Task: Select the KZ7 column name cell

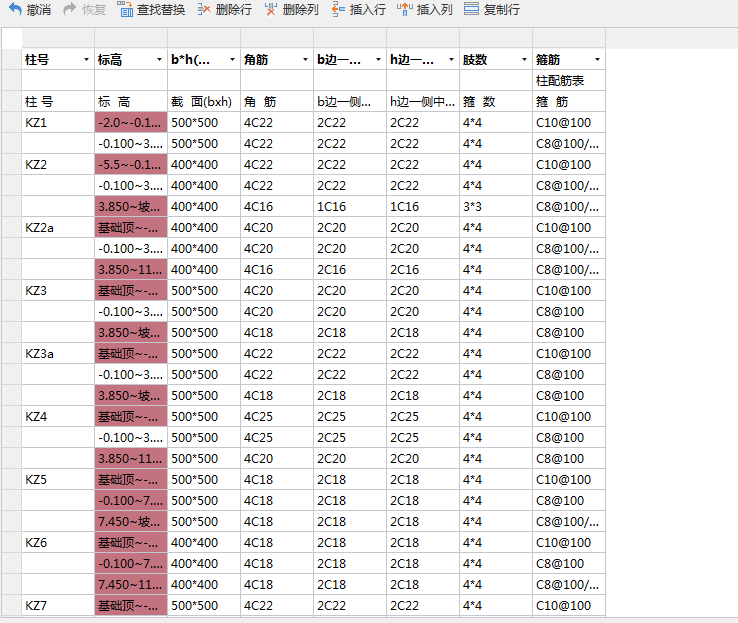Action: coord(58,605)
